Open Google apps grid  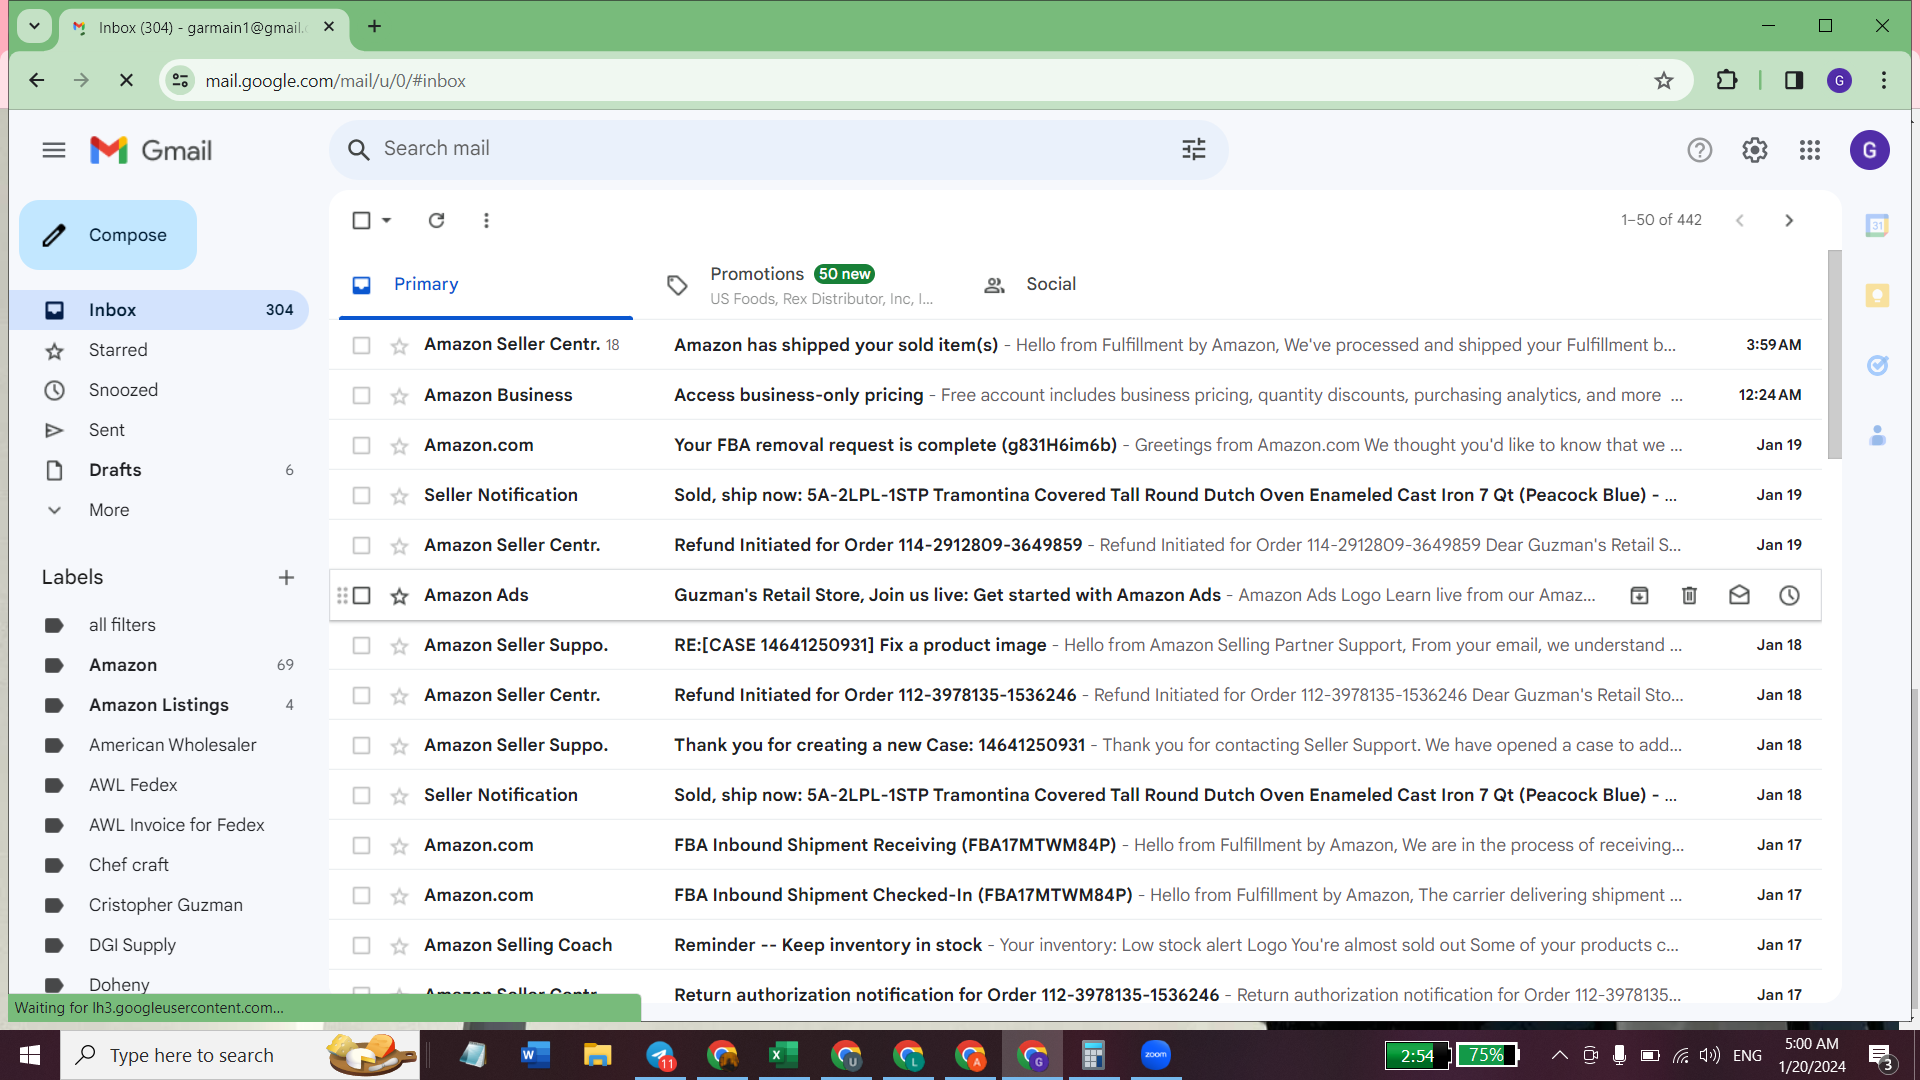coord(1810,150)
